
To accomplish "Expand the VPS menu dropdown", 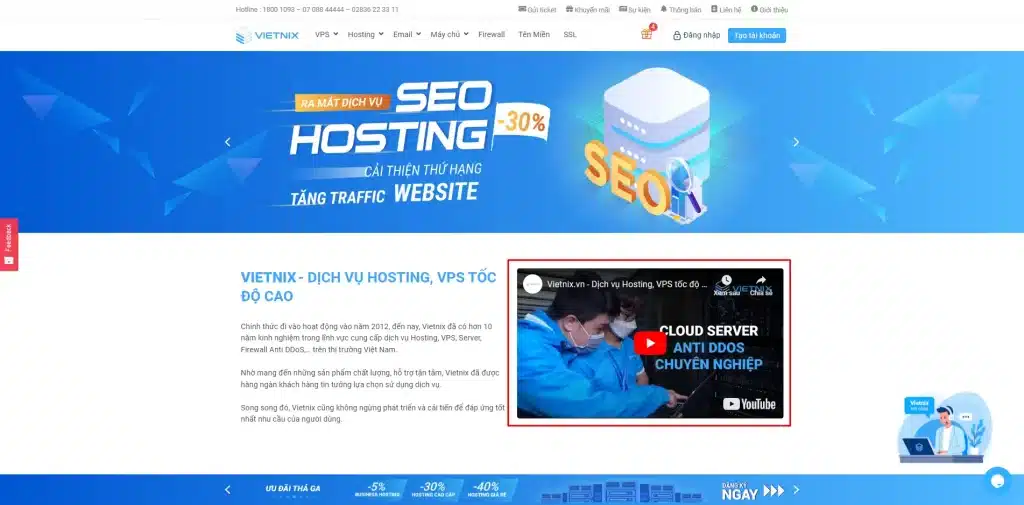I will pos(326,35).
